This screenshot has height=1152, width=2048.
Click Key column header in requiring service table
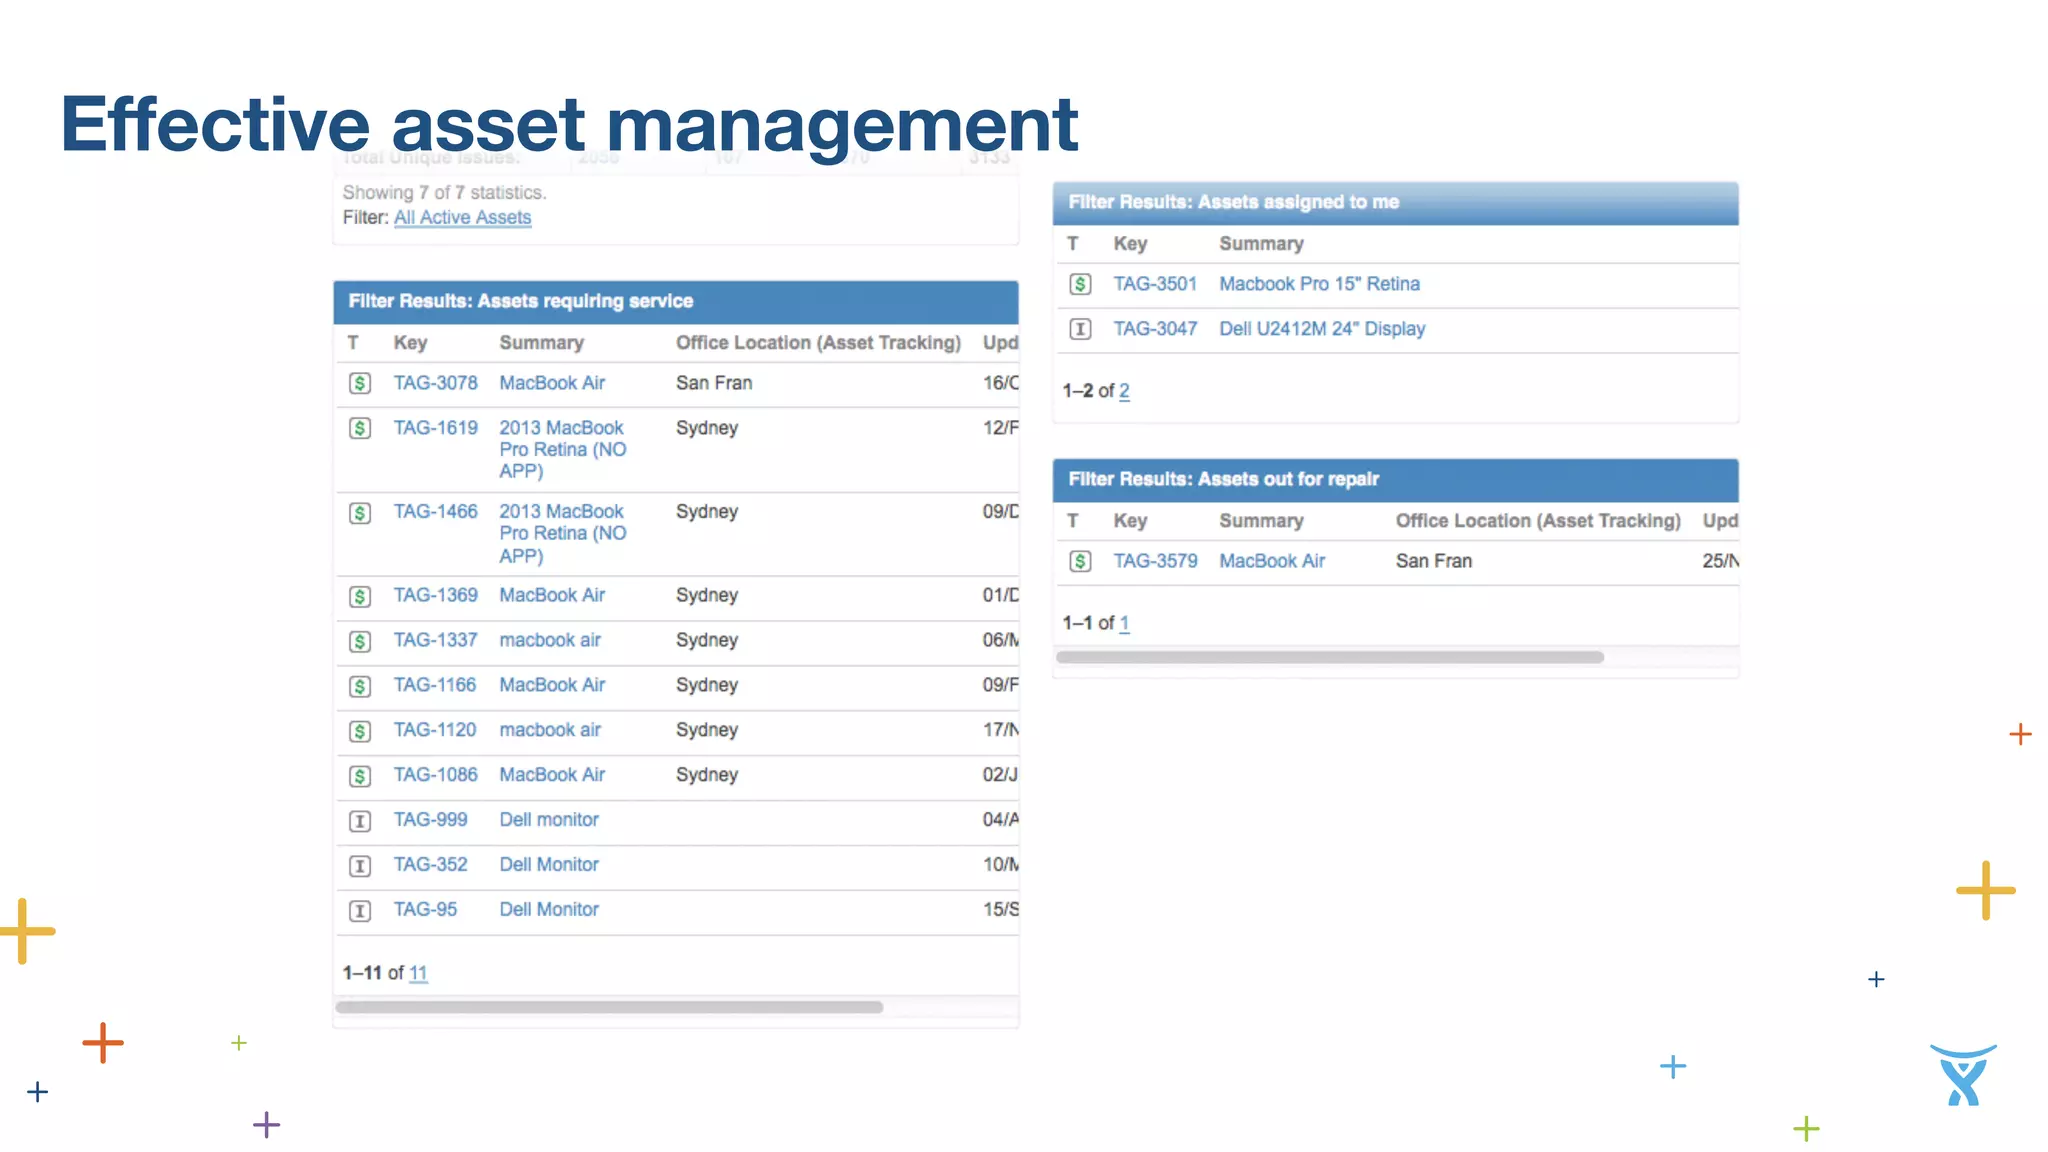pos(410,343)
